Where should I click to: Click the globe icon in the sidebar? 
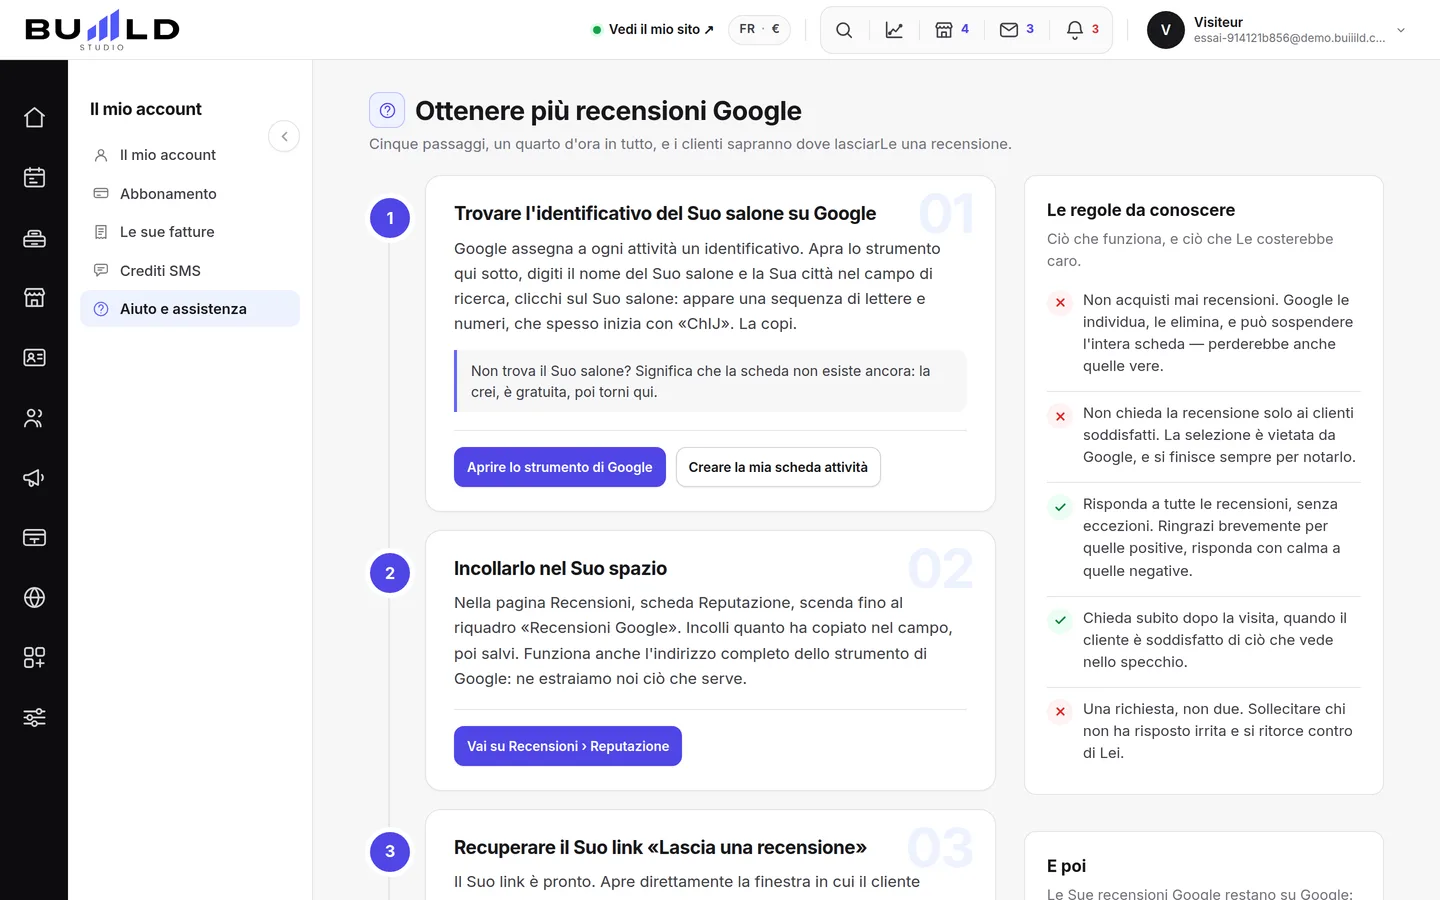(34, 598)
